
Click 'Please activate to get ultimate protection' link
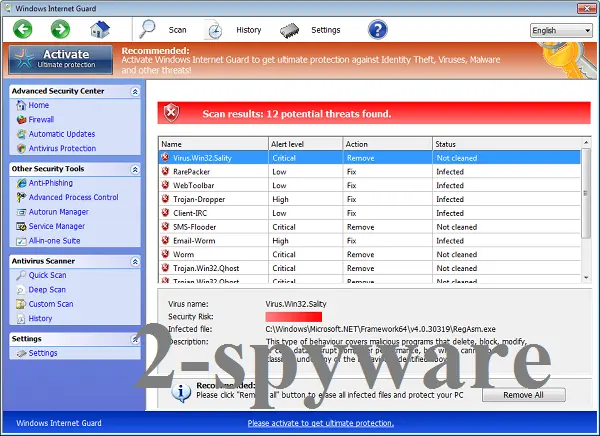[321, 423]
